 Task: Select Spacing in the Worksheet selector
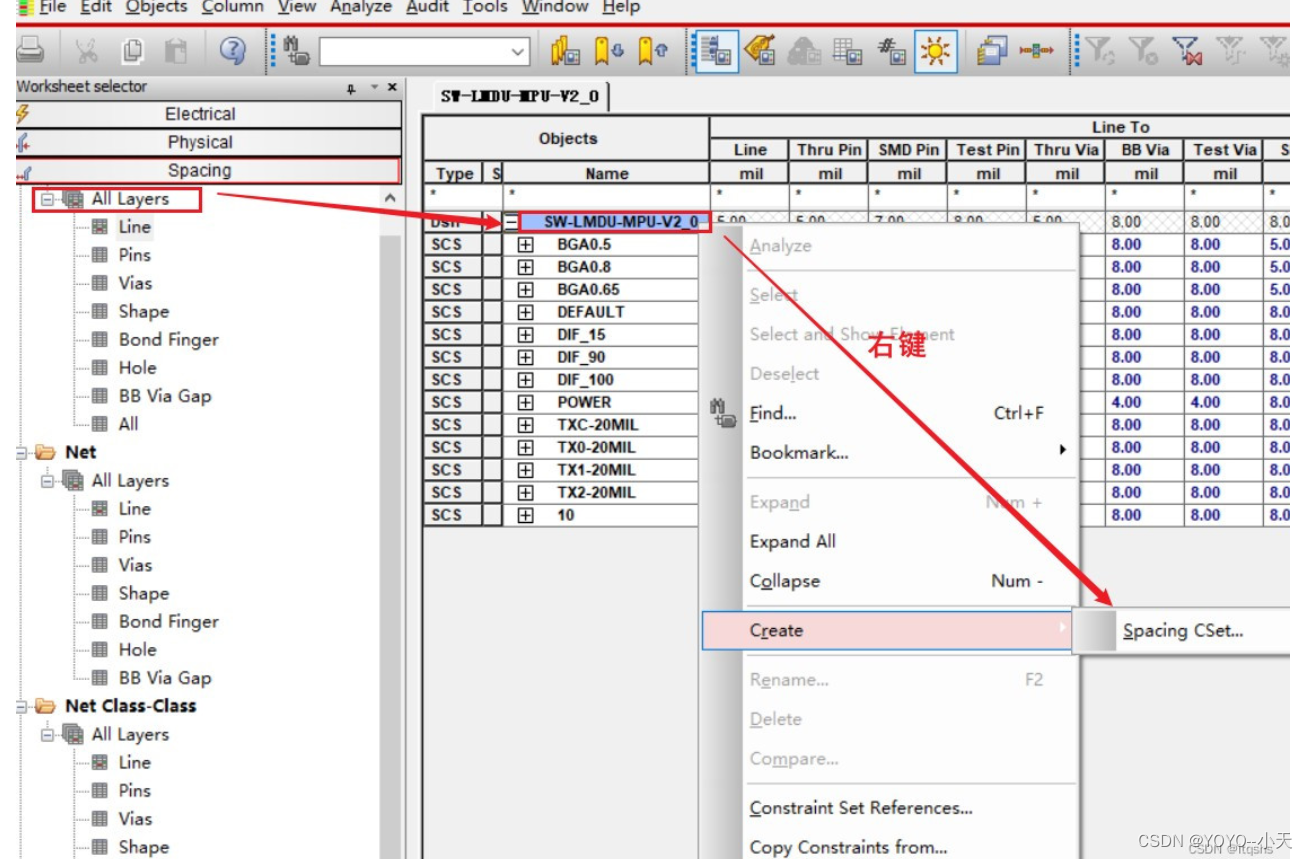click(200, 170)
